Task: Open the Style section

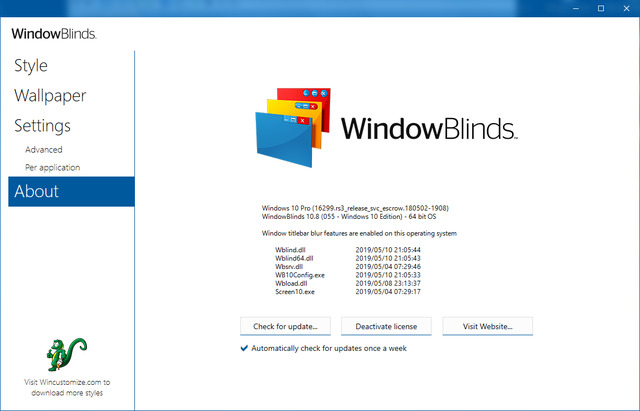Action: click(31, 66)
